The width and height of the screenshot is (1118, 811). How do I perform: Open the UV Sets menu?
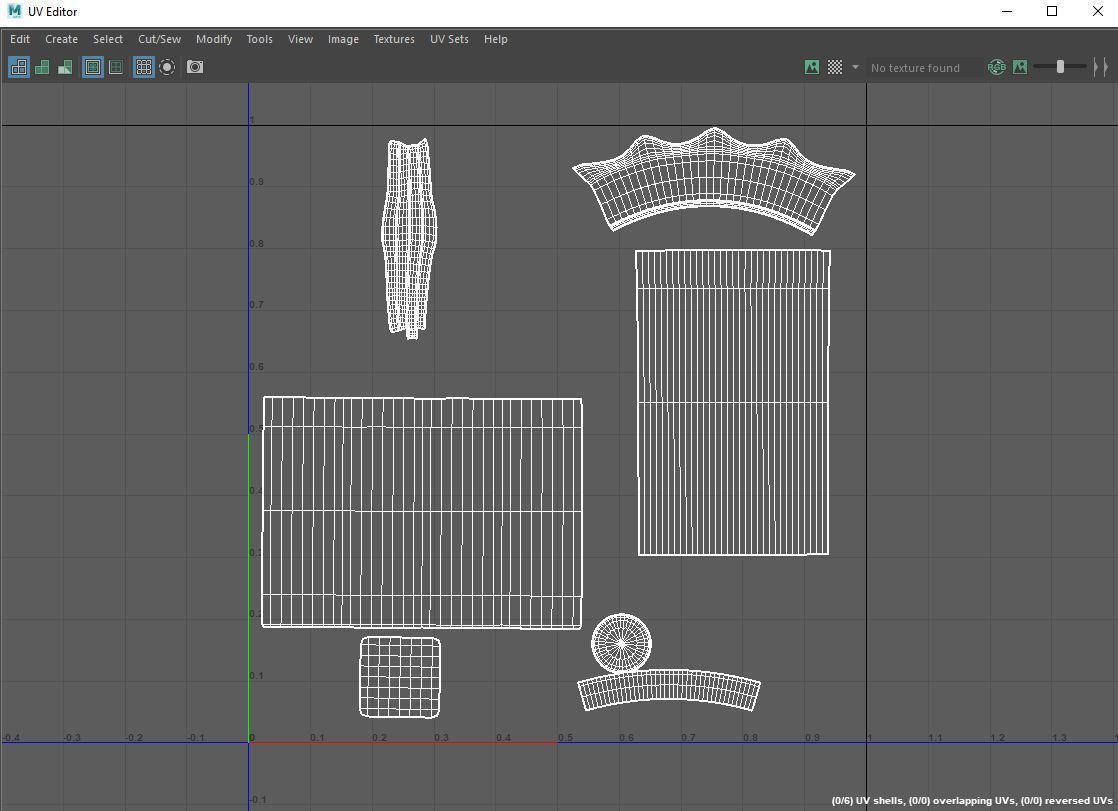click(x=449, y=39)
